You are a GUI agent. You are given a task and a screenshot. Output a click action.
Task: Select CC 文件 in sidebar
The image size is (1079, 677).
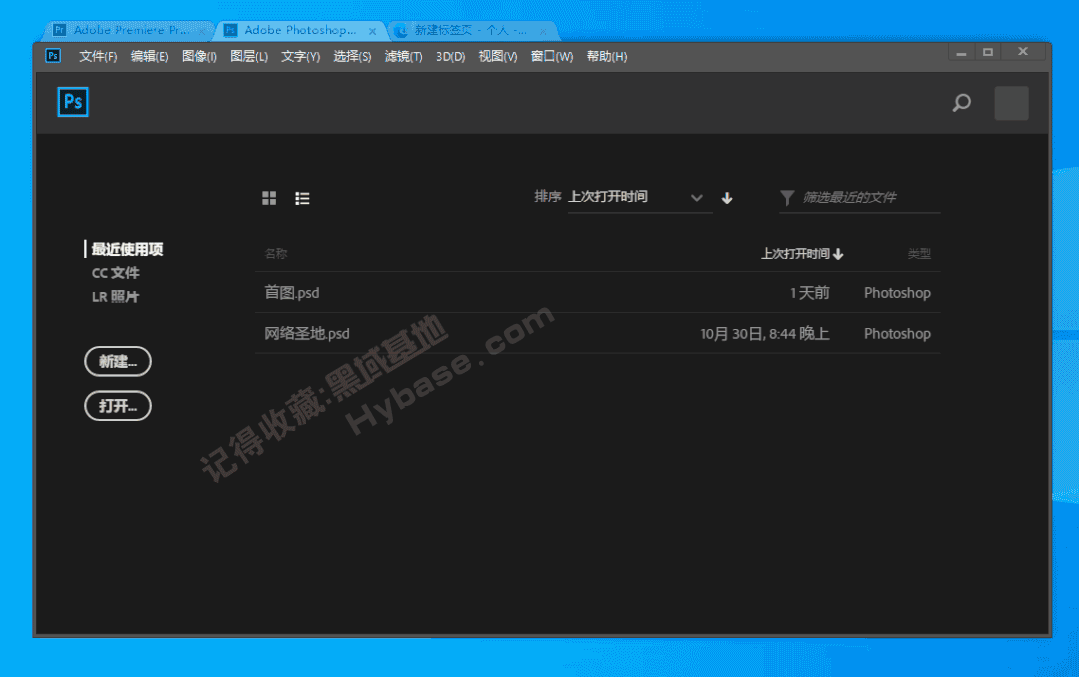click(116, 273)
